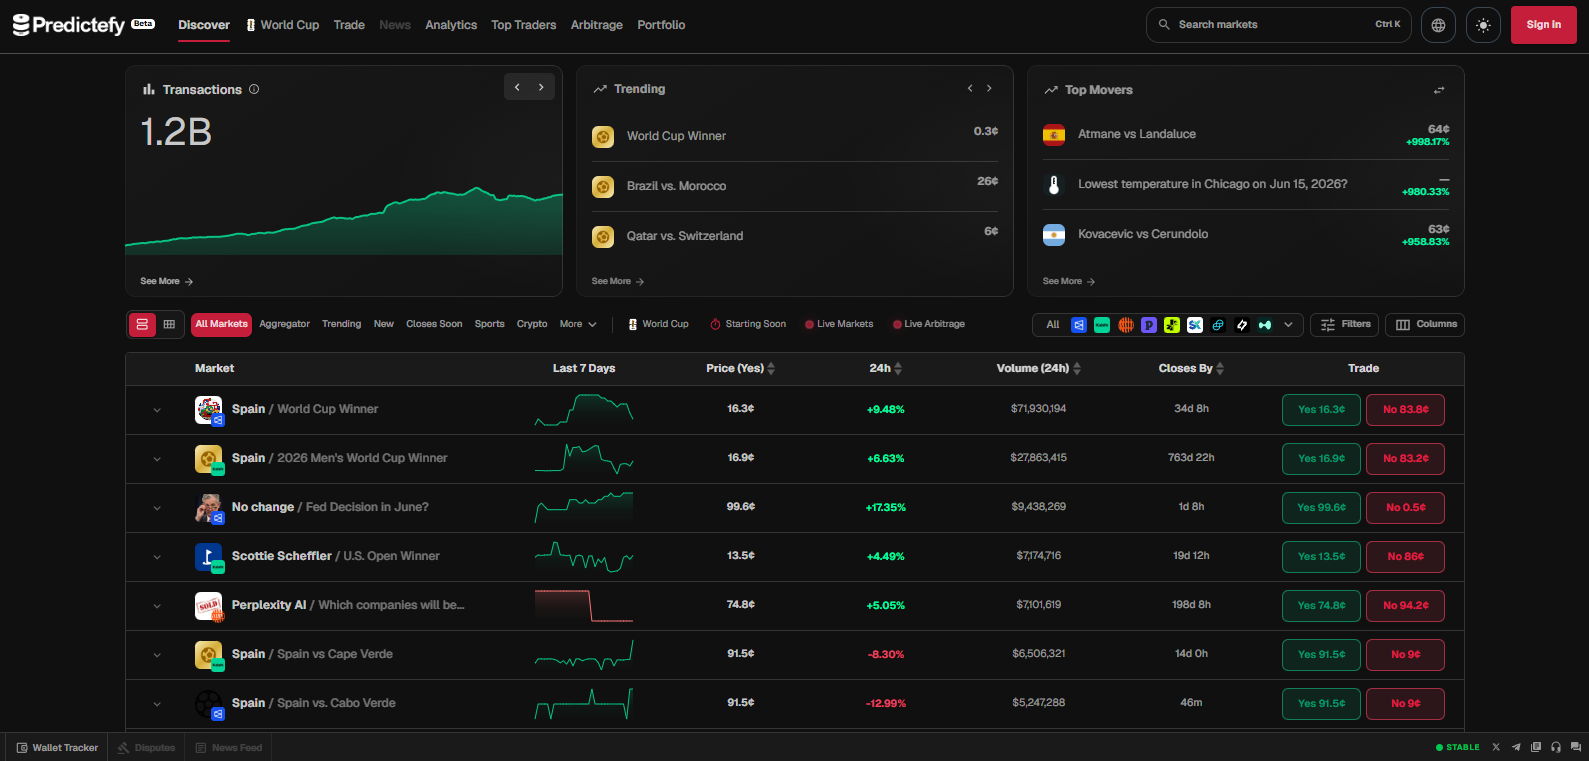This screenshot has height=761, width=1589.
Task: Show info about Transactions
Action: click(254, 89)
